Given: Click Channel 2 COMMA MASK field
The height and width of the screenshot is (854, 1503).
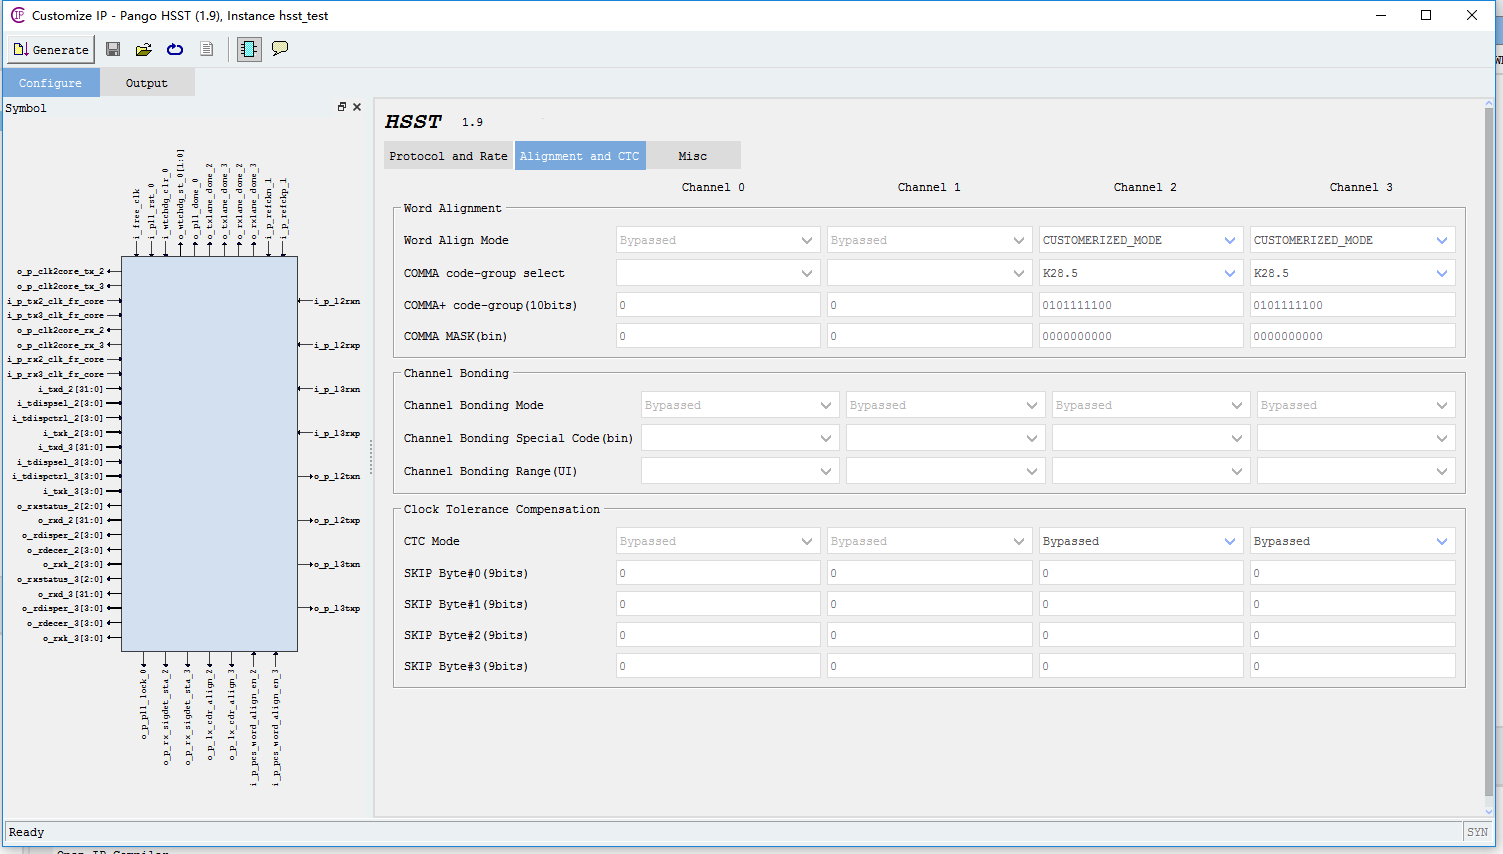Looking at the screenshot, I should click(1141, 336).
